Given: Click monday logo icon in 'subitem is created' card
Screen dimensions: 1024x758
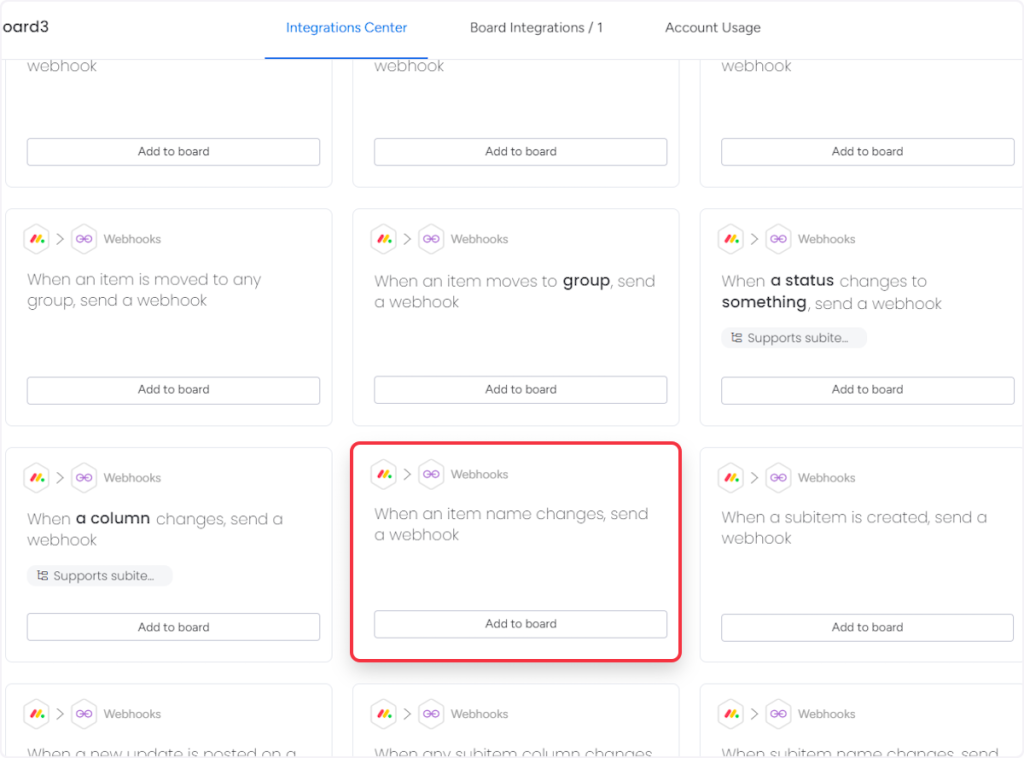Looking at the screenshot, I should (731, 478).
